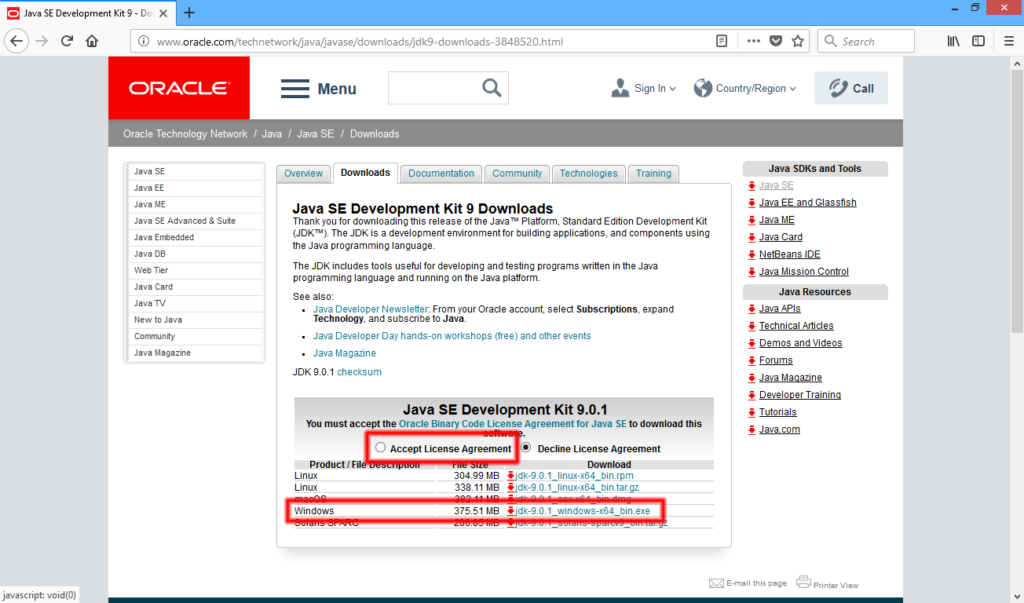The width and height of the screenshot is (1024, 603).
Task: Save page to Pocket icon
Action: [775, 41]
